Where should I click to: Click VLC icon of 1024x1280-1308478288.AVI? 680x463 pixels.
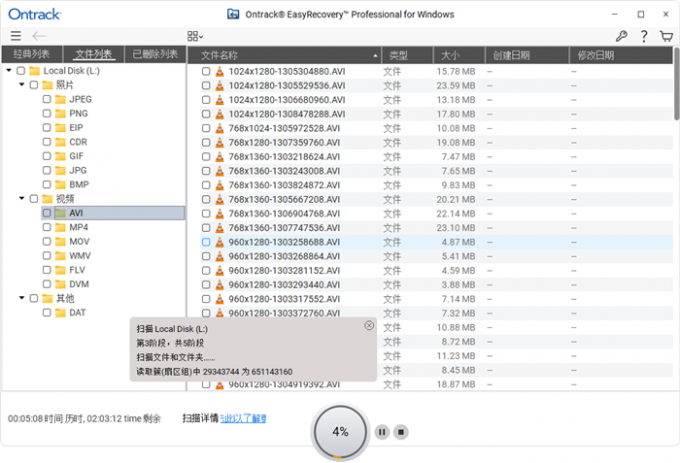[x=220, y=114]
